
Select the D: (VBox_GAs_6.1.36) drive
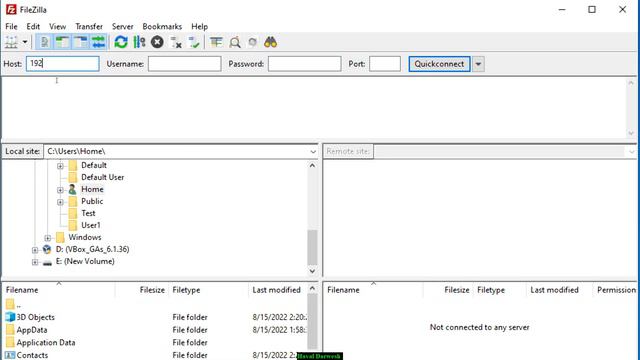coord(92,249)
